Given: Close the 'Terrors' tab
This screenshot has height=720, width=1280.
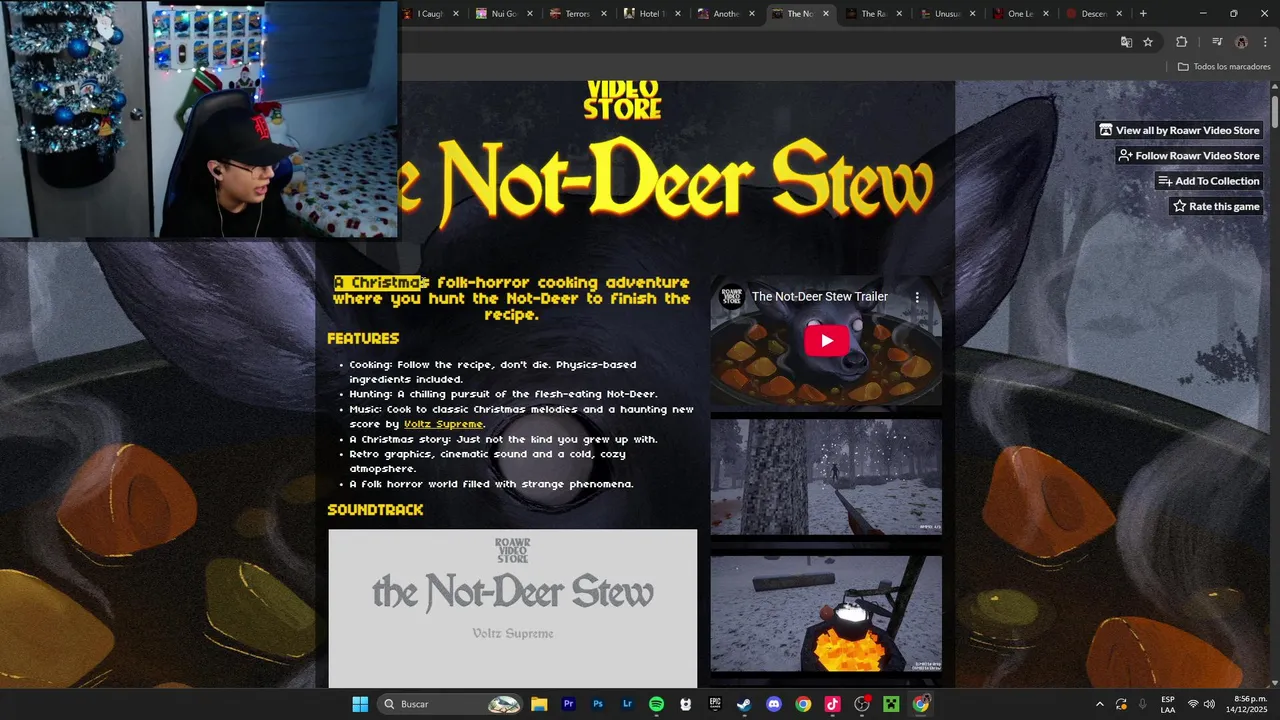Looking at the screenshot, I should coord(603,14).
